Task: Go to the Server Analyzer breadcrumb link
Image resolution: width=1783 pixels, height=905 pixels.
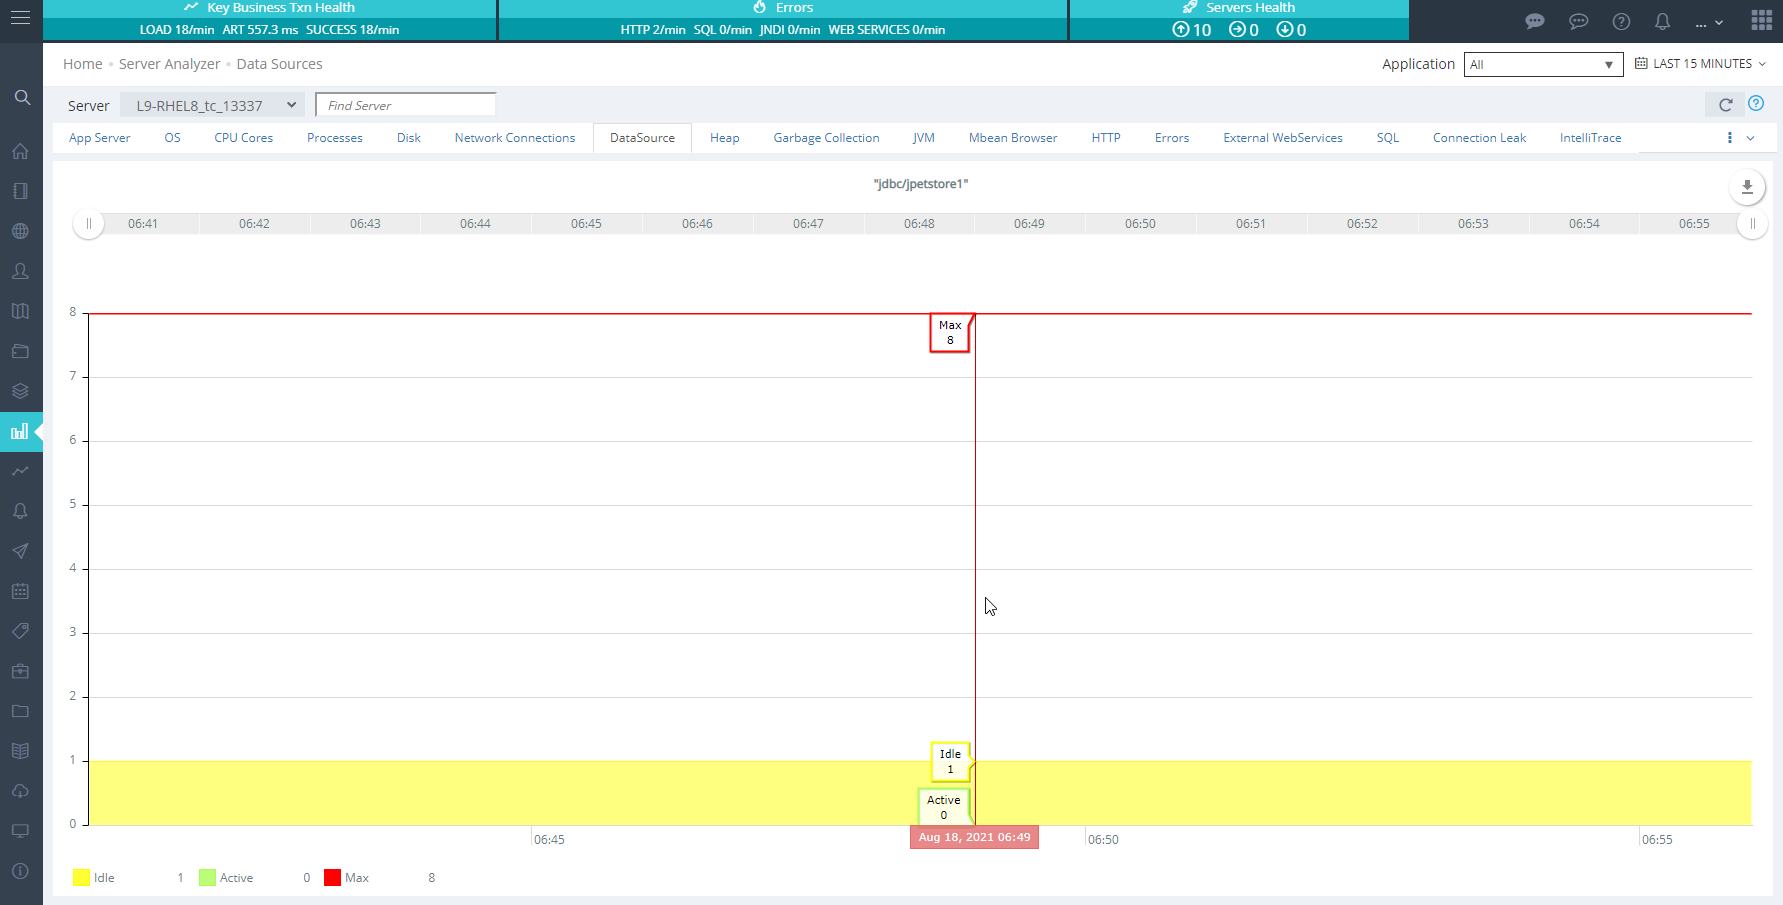Action: coord(169,64)
